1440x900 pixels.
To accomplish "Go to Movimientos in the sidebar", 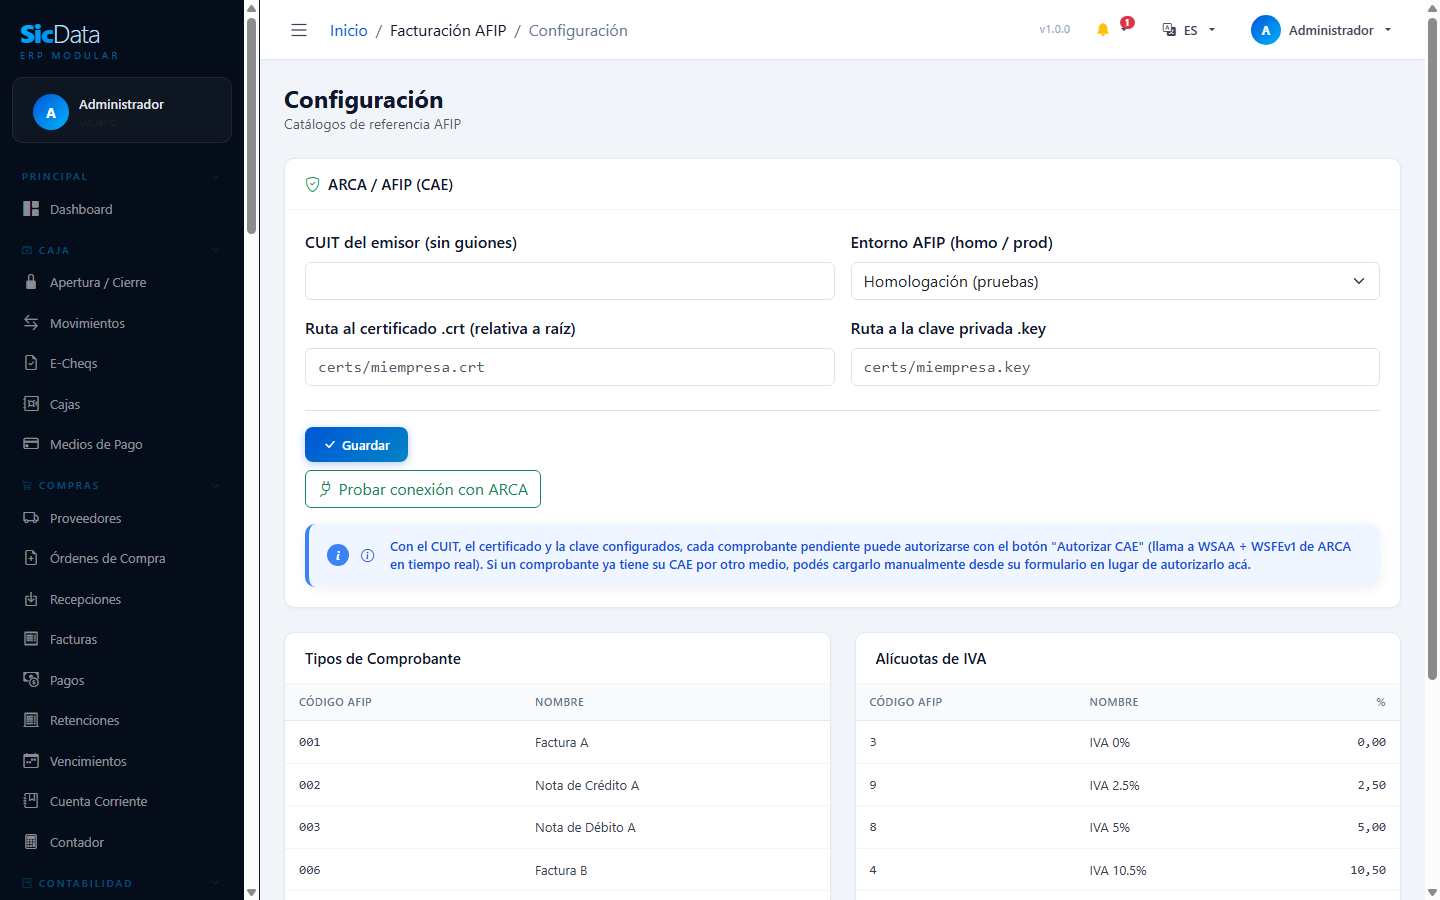I will point(122,323).
